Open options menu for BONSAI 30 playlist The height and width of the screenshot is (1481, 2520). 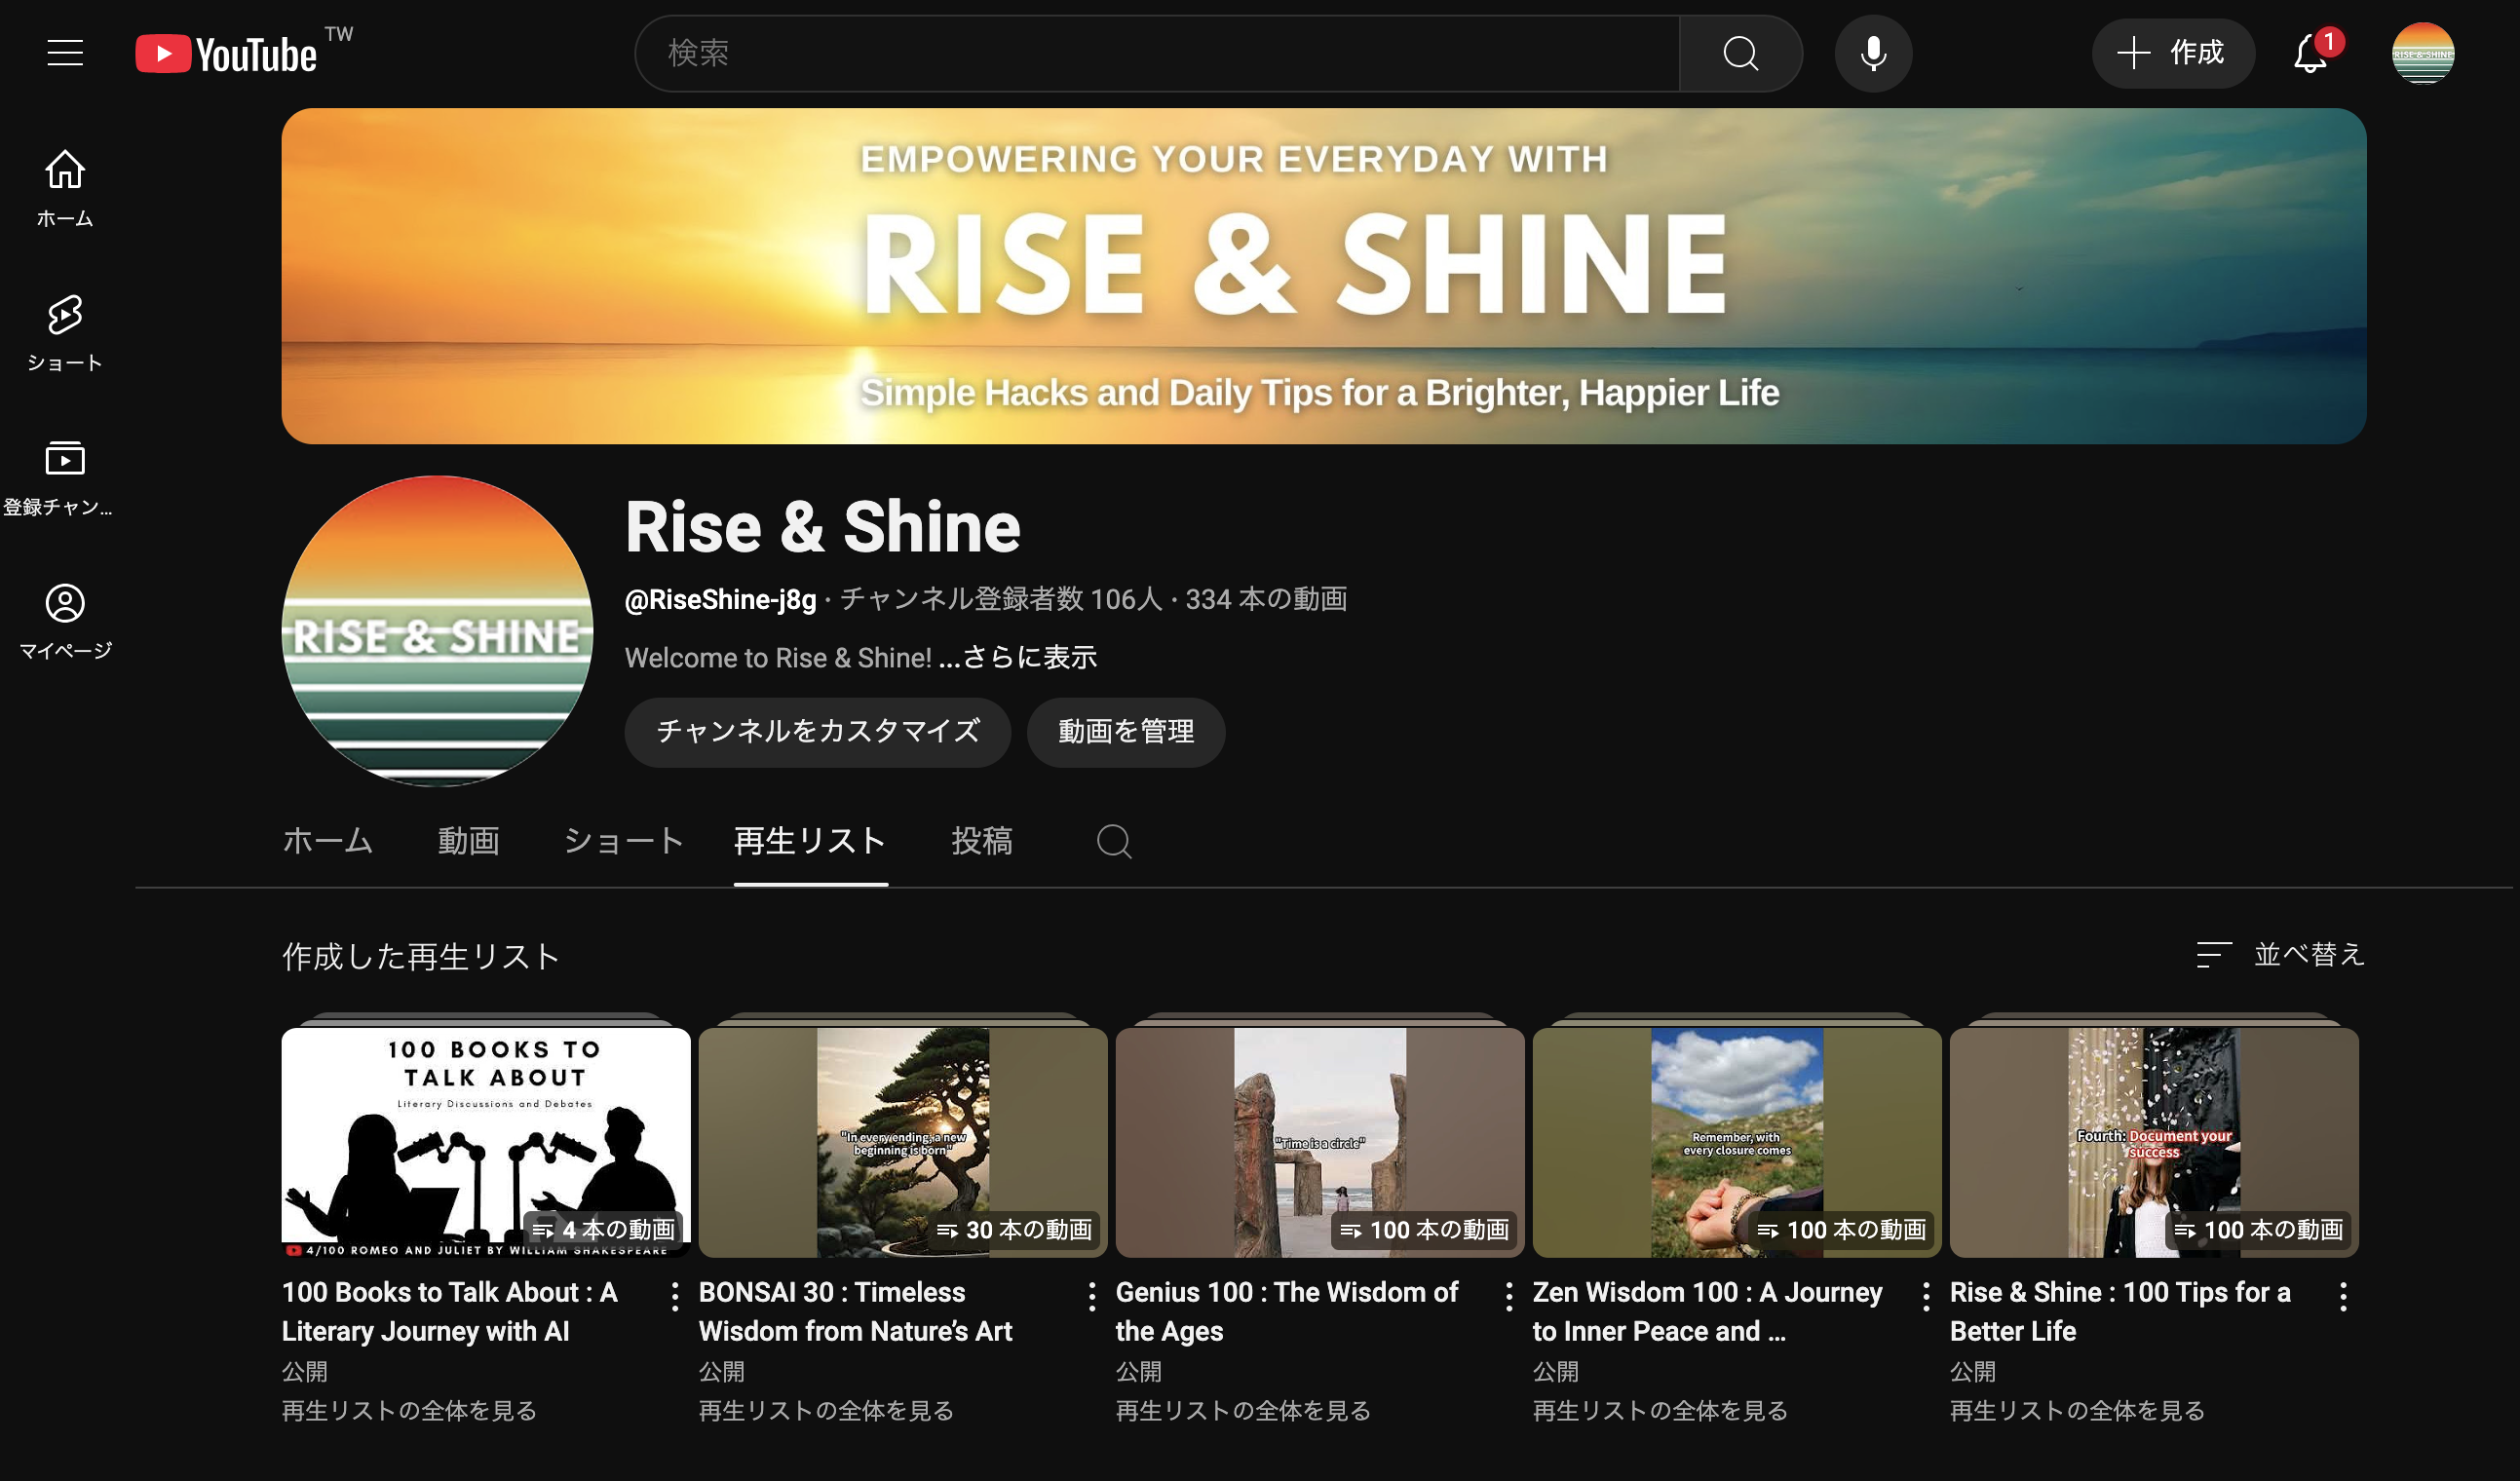point(1092,1297)
